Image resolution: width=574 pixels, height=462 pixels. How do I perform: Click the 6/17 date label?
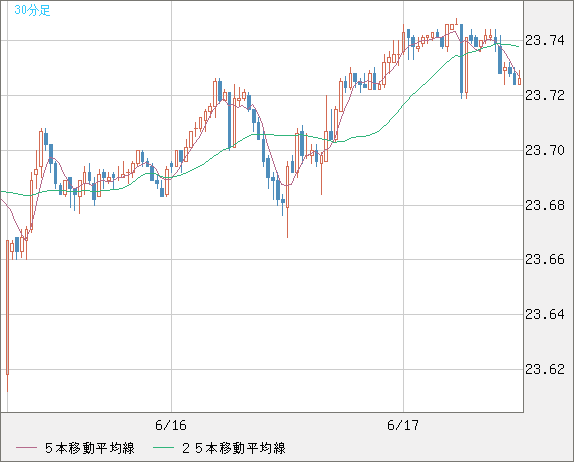point(403,425)
